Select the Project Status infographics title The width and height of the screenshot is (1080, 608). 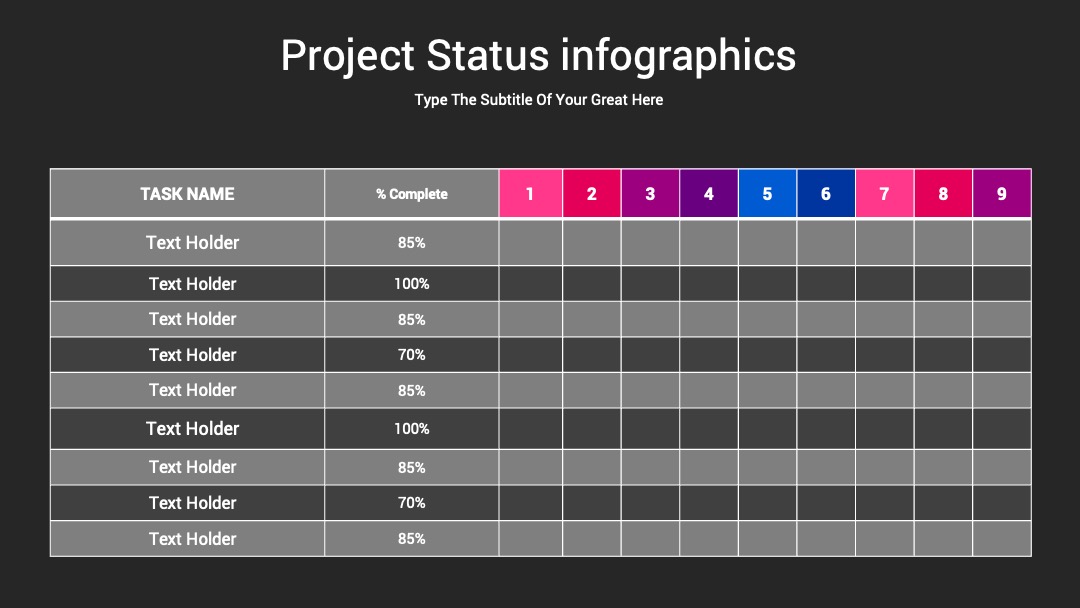point(538,56)
